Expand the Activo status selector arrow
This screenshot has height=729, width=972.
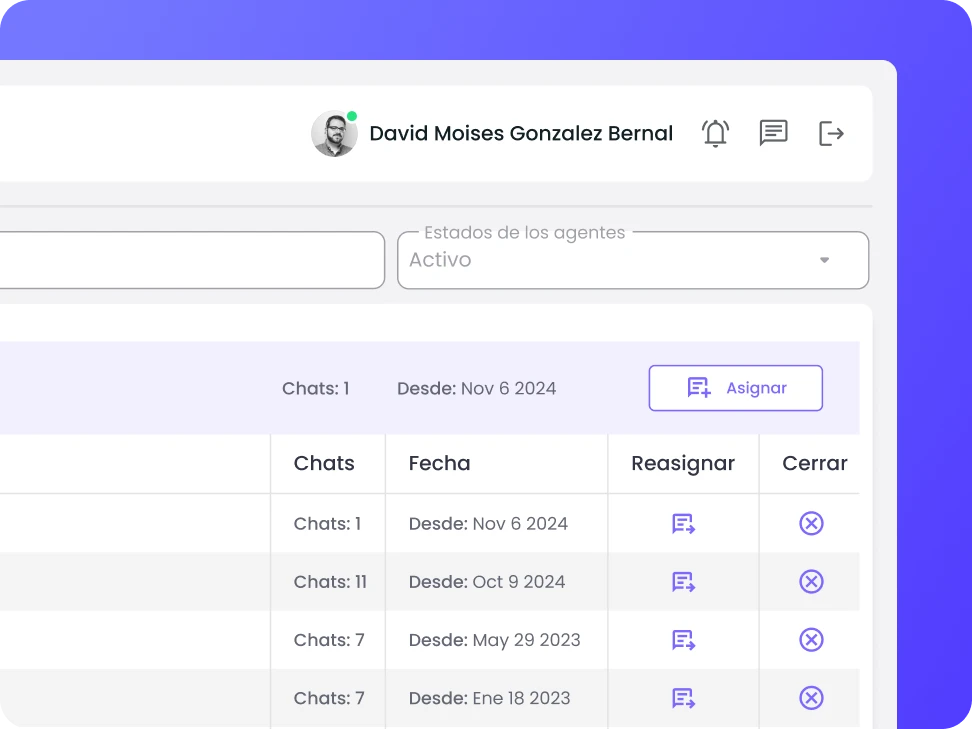(x=824, y=260)
